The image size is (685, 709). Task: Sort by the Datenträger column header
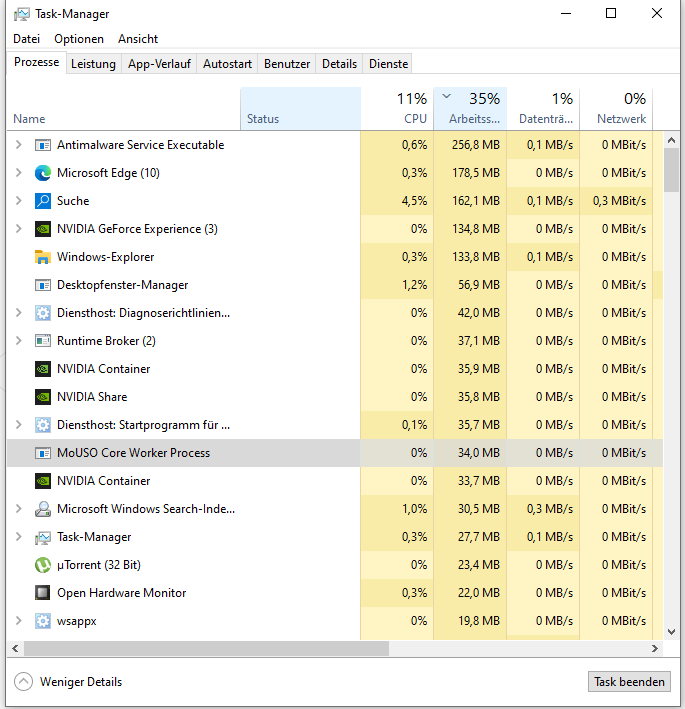[543, 109]
